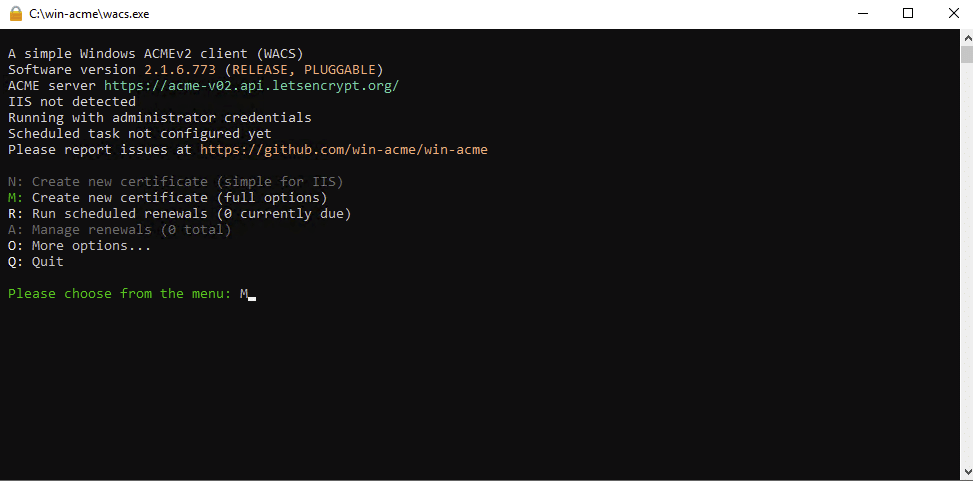This screenshot has width=973, height=481.
Task: Close the wacs.exe console window
Action: (x=954, y=14)
